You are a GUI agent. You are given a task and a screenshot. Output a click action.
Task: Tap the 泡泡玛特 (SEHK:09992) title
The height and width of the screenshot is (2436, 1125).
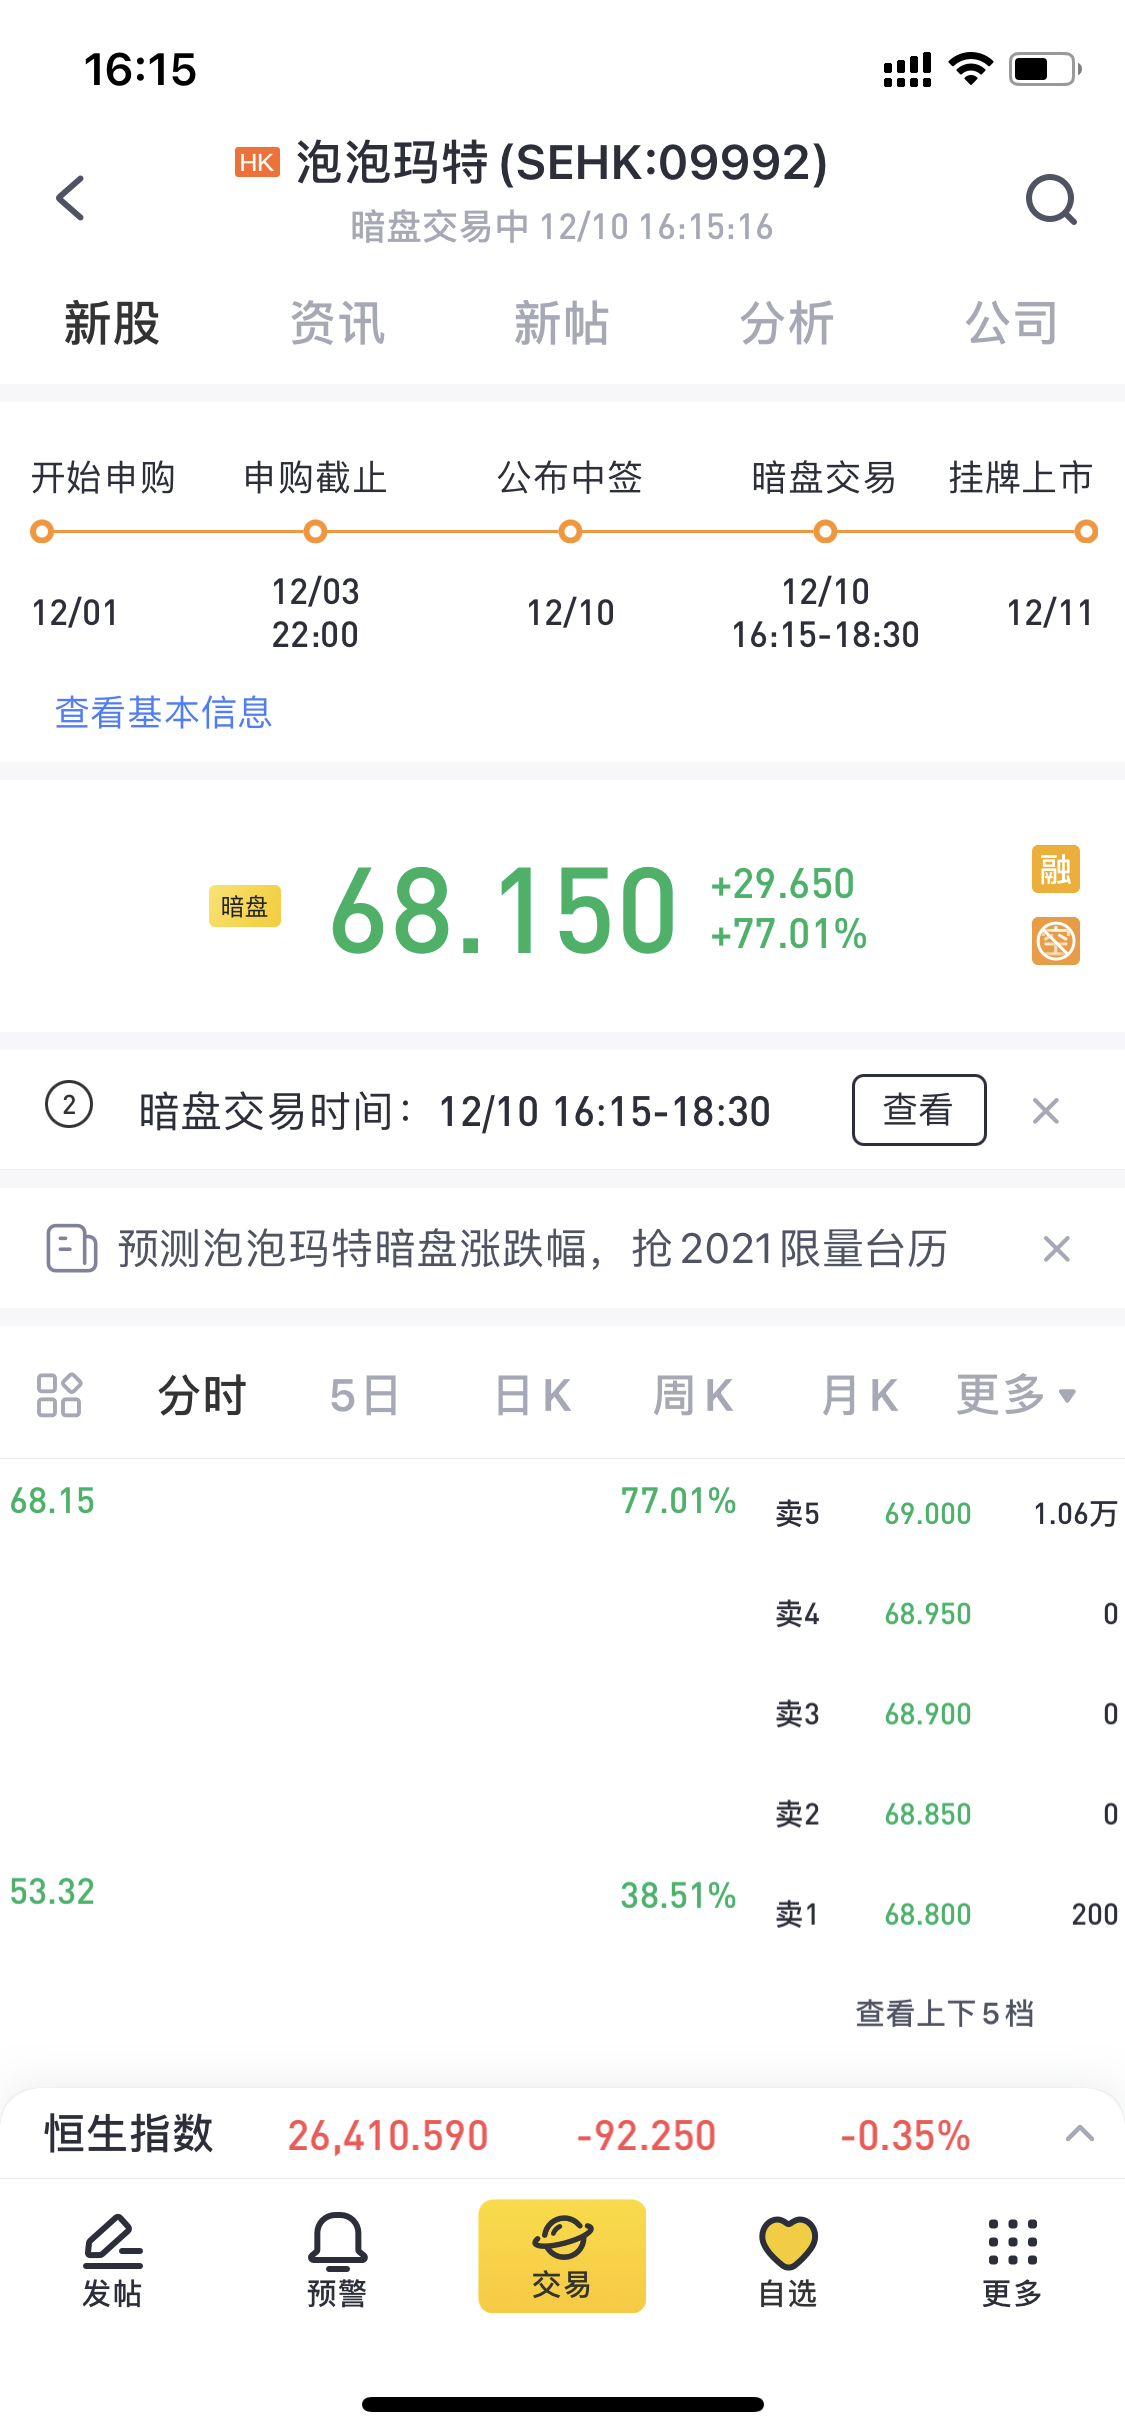tap(562, 162)
